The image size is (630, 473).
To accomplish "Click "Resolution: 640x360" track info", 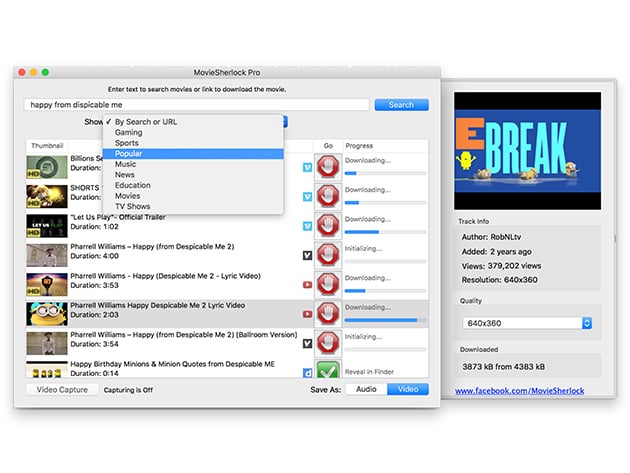I will (x=499, y=280).
